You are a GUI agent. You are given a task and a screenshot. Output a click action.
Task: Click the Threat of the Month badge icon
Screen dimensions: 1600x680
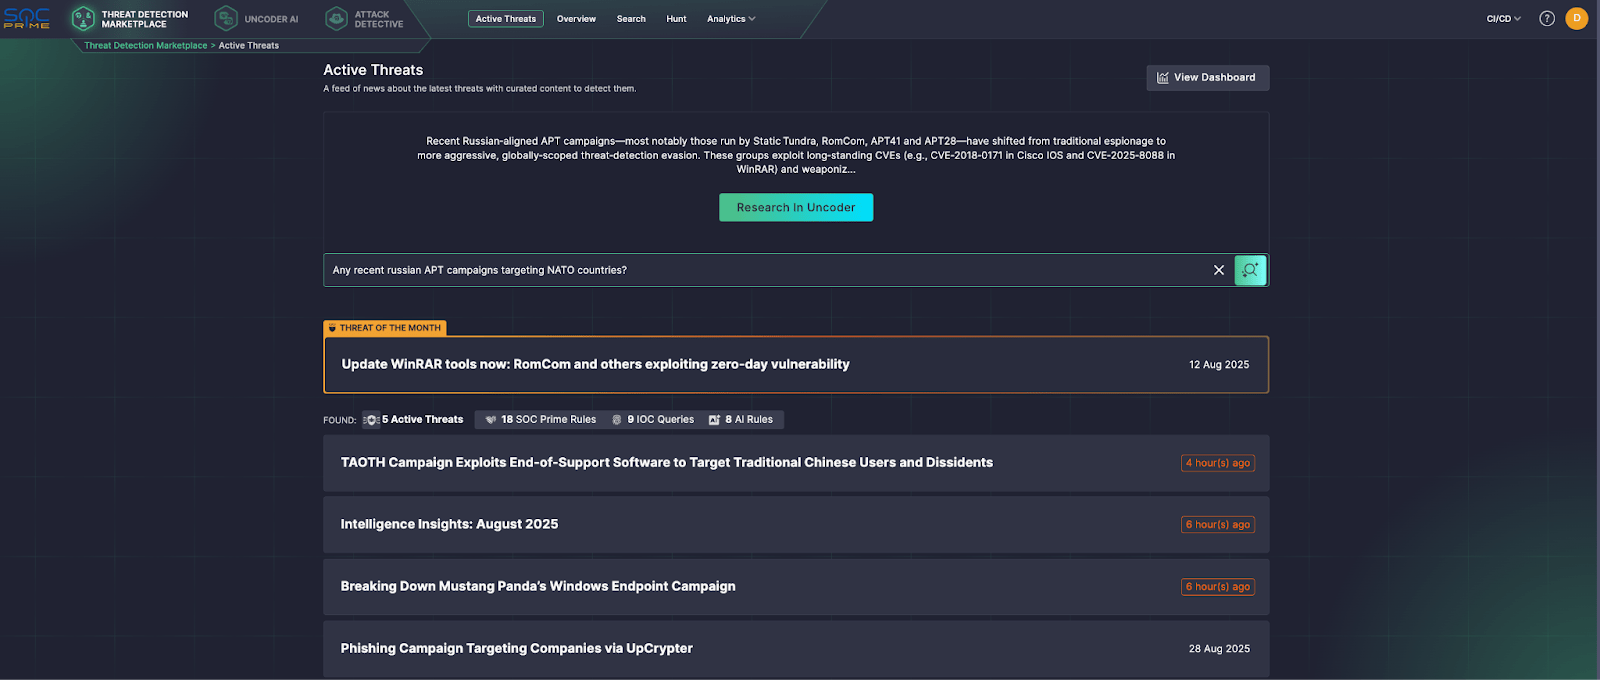pyautogui.click(x=332, y=328)
